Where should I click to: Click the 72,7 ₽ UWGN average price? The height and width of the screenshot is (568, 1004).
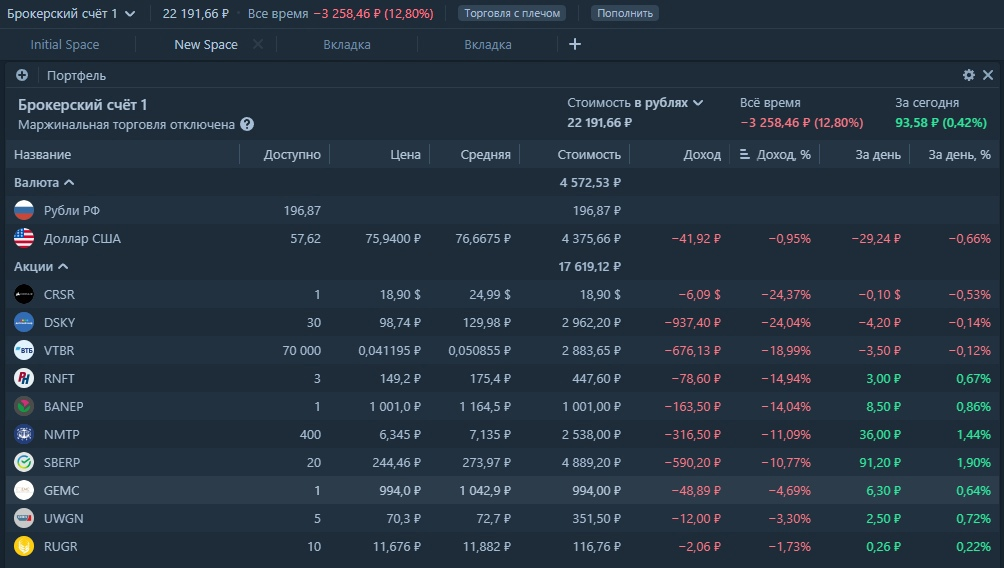[x=494, y=518]
